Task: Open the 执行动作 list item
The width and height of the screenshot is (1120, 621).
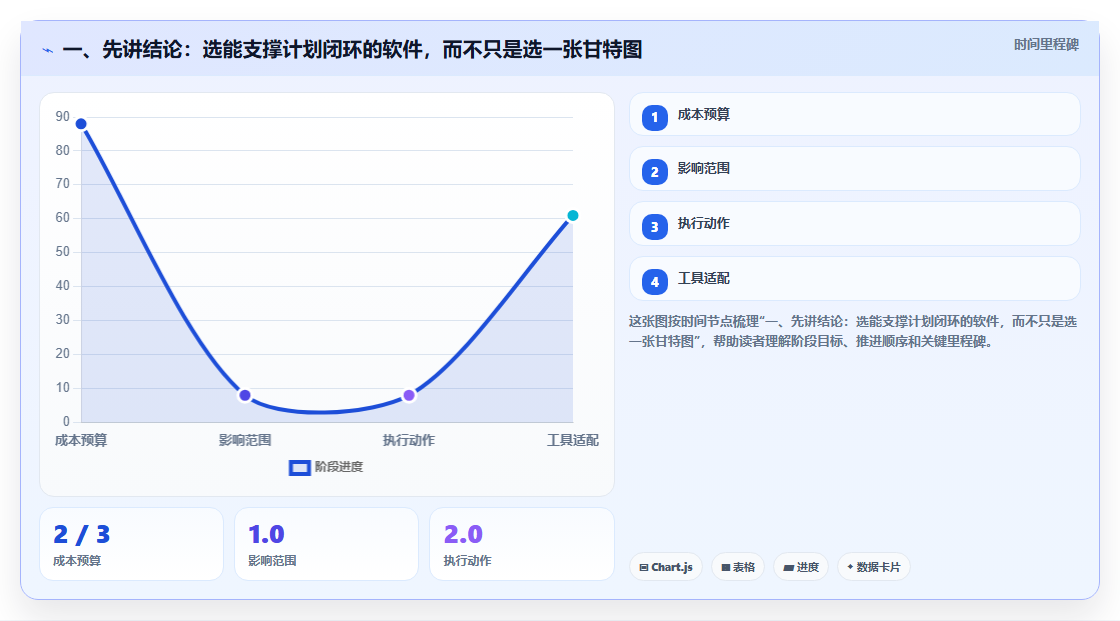Action: tap(854, 224)
